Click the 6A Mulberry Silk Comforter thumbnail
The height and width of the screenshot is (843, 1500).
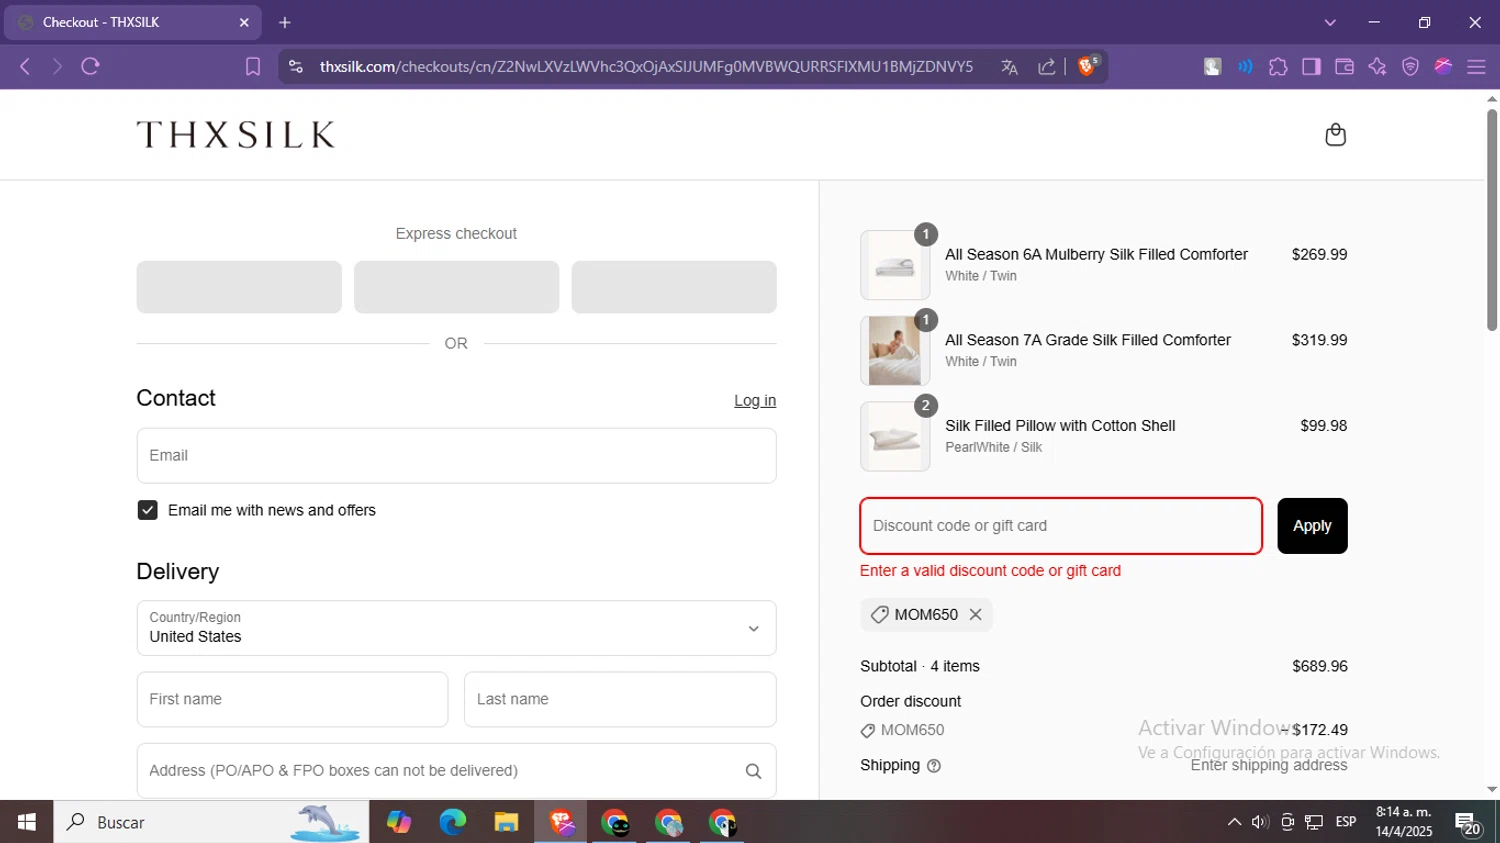point(895,265)
